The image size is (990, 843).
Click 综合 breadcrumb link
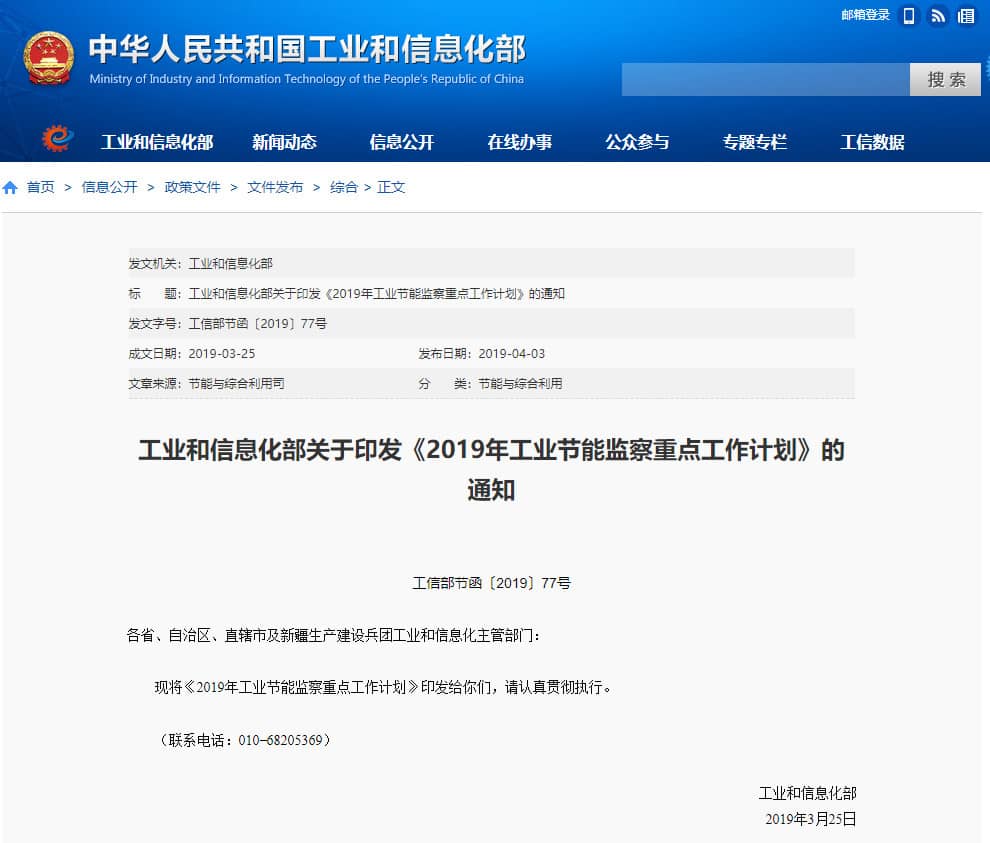[x=343, y=188]
